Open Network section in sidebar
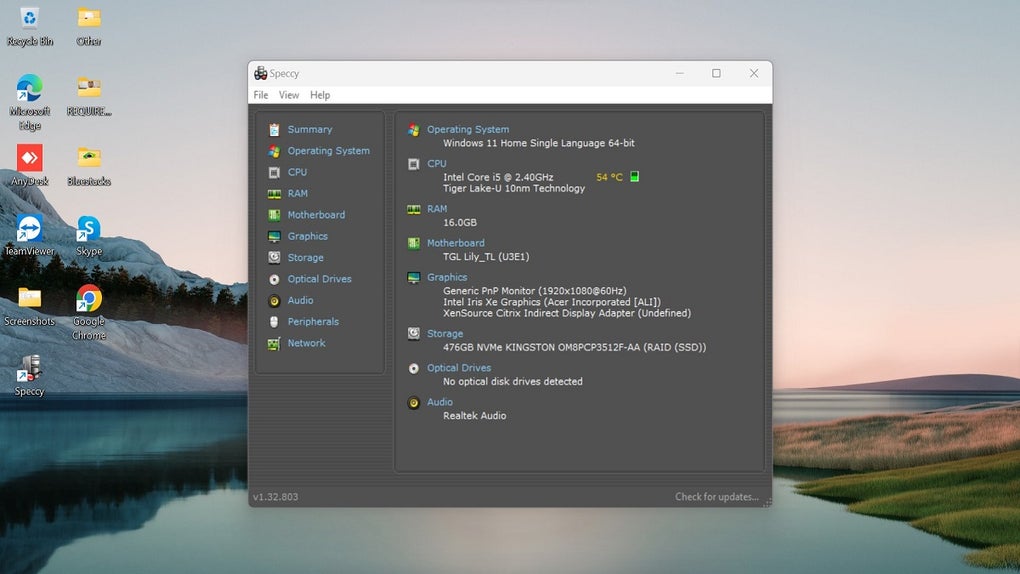1020x574 pixels. coord(306,343)
